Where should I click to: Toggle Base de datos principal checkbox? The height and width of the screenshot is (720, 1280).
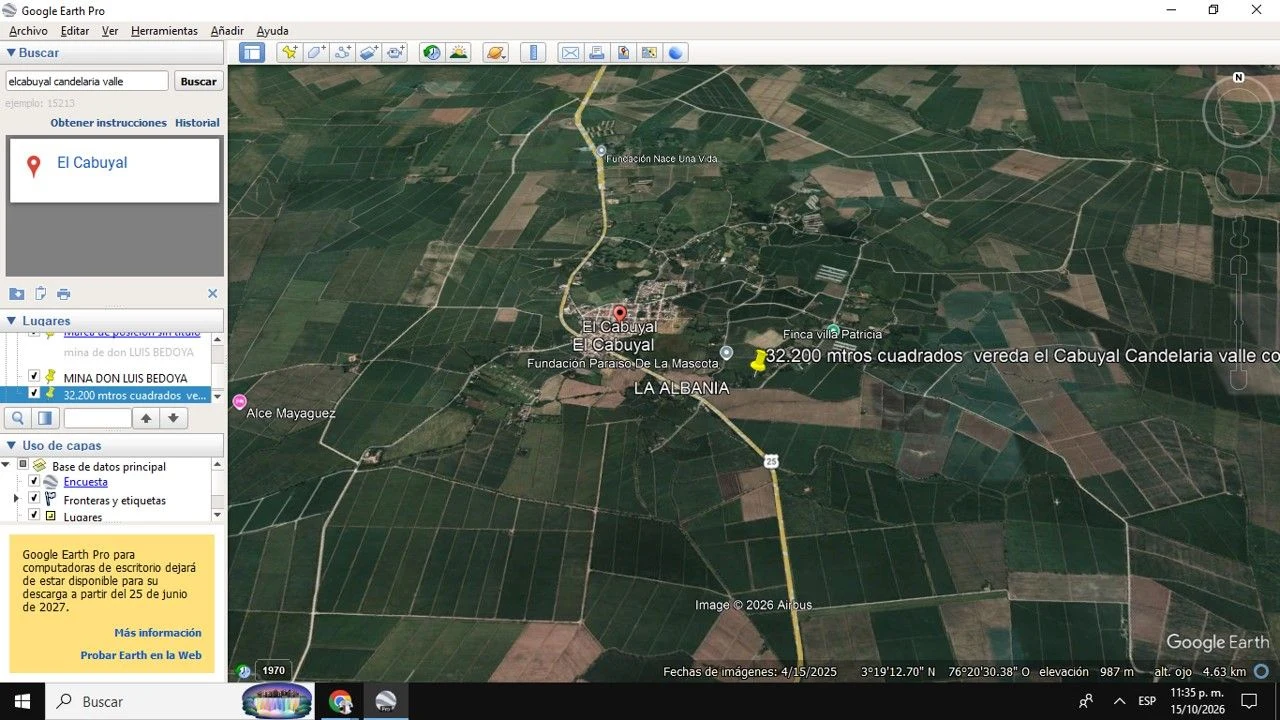point(23,465)
